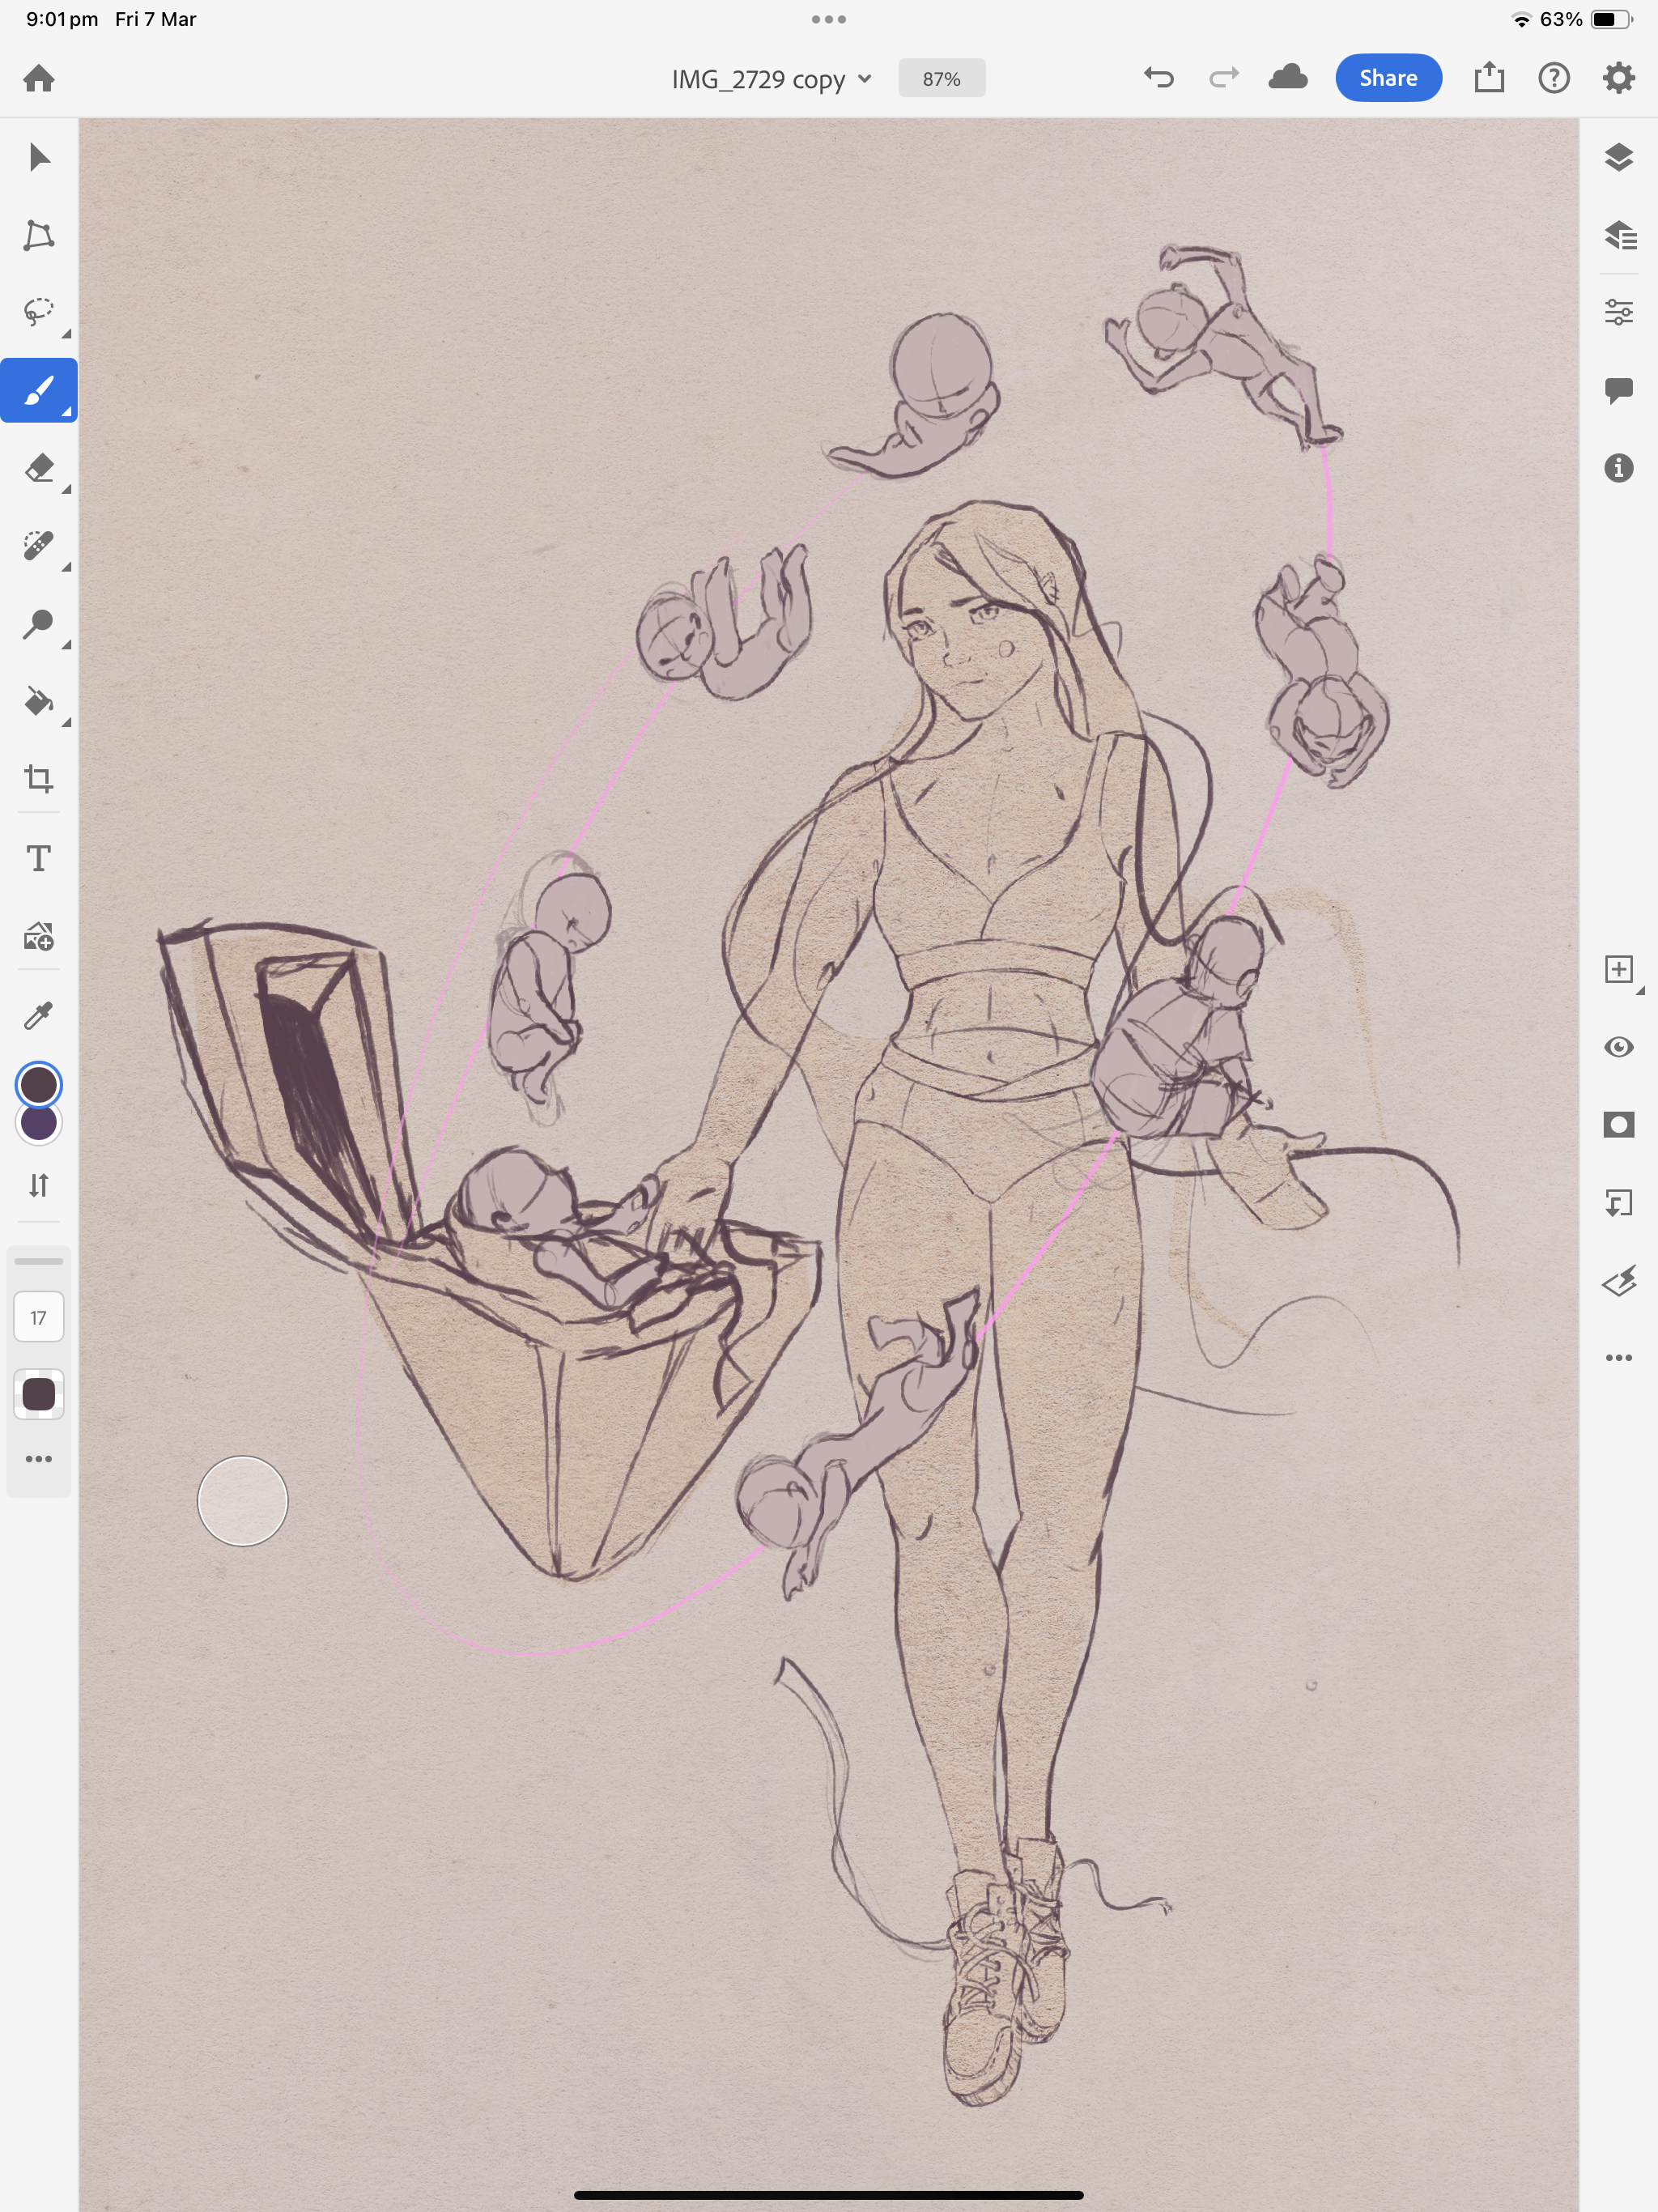The width and height of the screenshot is (1658, 2212).
Task: Expand more brush options ellipsis
Action: click(x=38, y=1459)
